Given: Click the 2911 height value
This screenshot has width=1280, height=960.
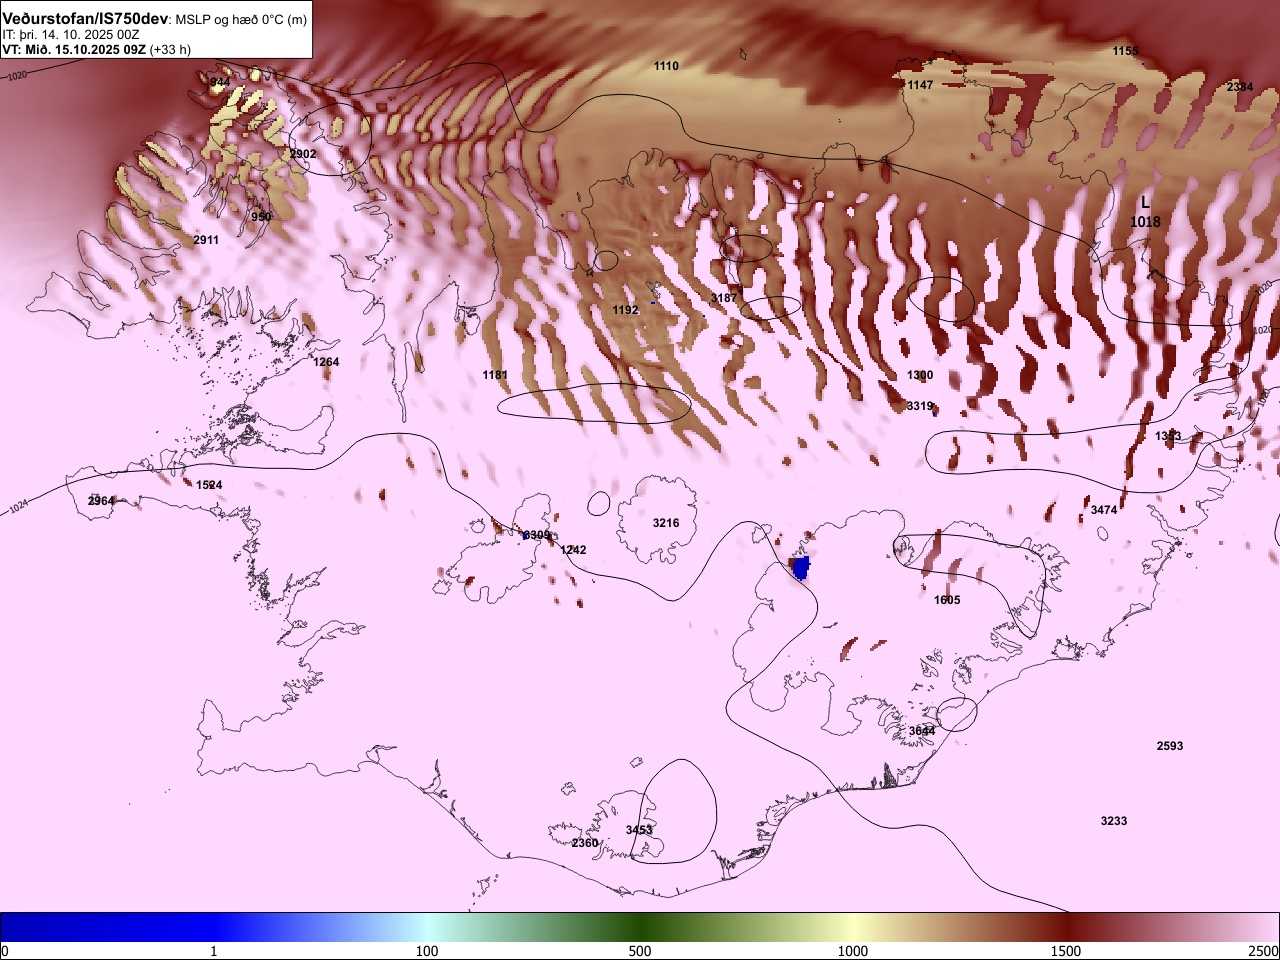Looking at the screenshot, I should pos(206,240).
